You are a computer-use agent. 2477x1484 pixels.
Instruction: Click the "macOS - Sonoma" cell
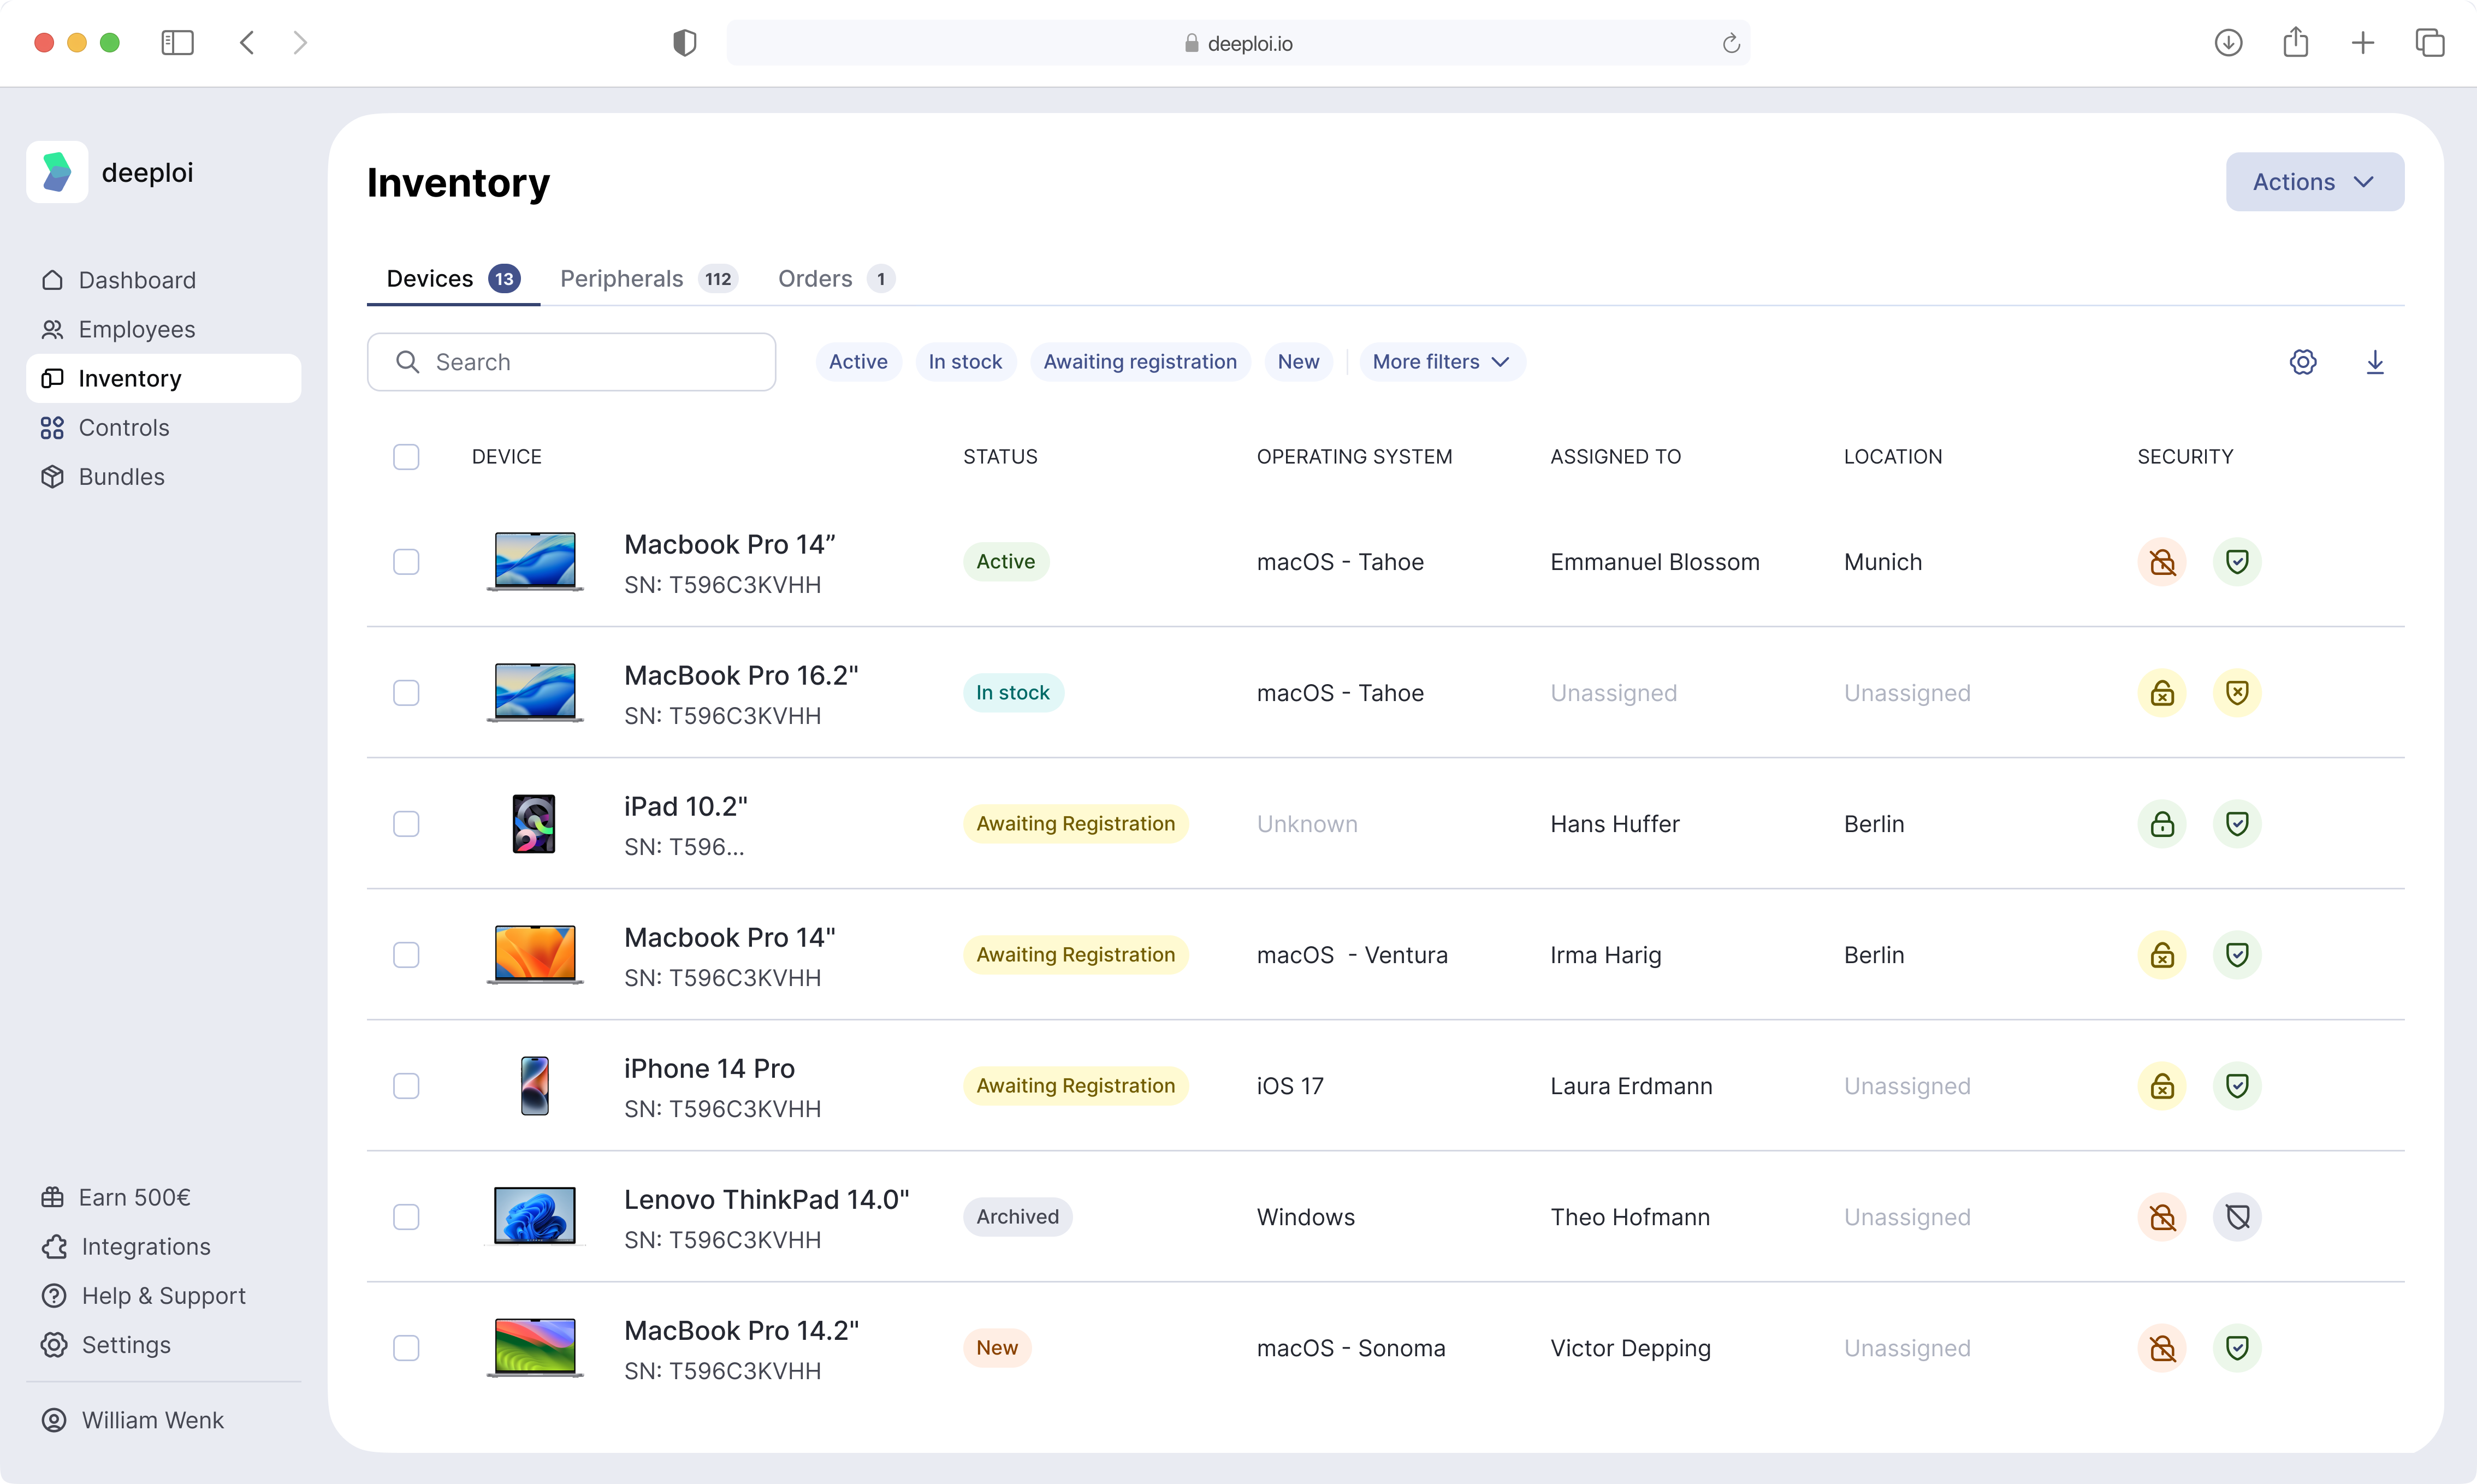[x=1351, y=1348]
